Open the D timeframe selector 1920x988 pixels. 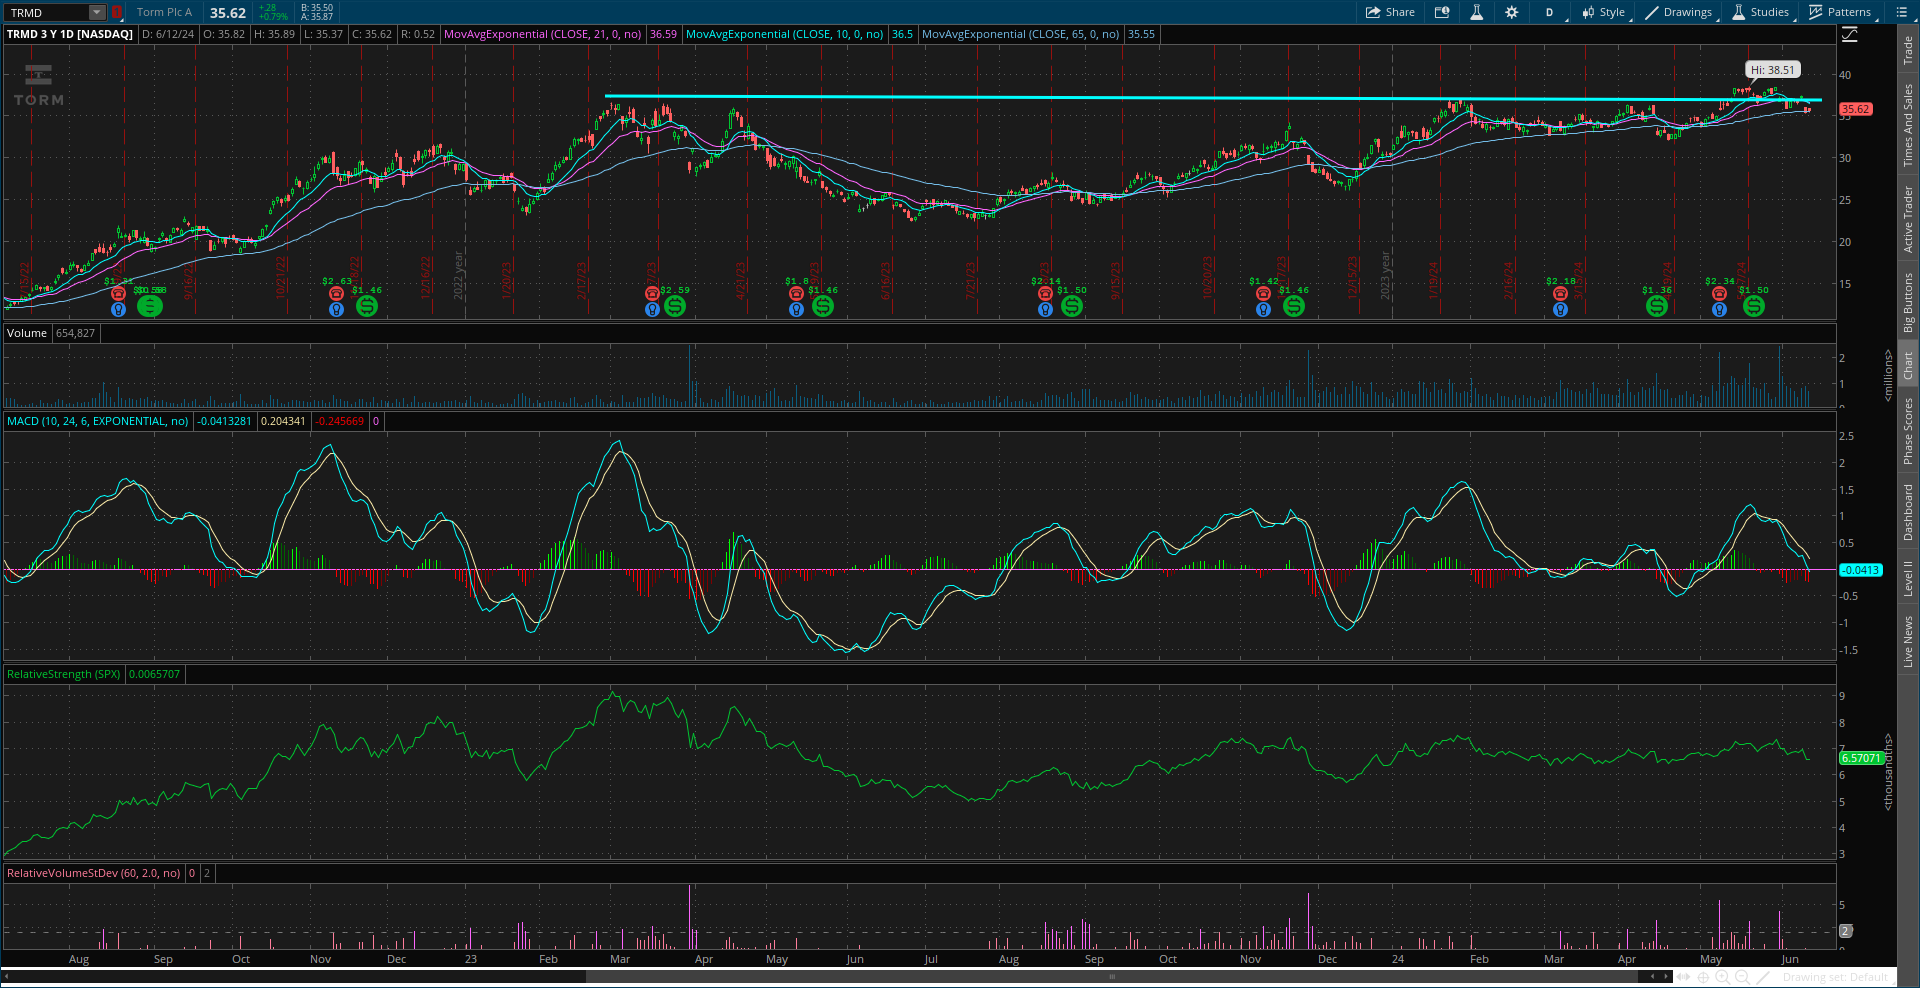[1549, 12]
